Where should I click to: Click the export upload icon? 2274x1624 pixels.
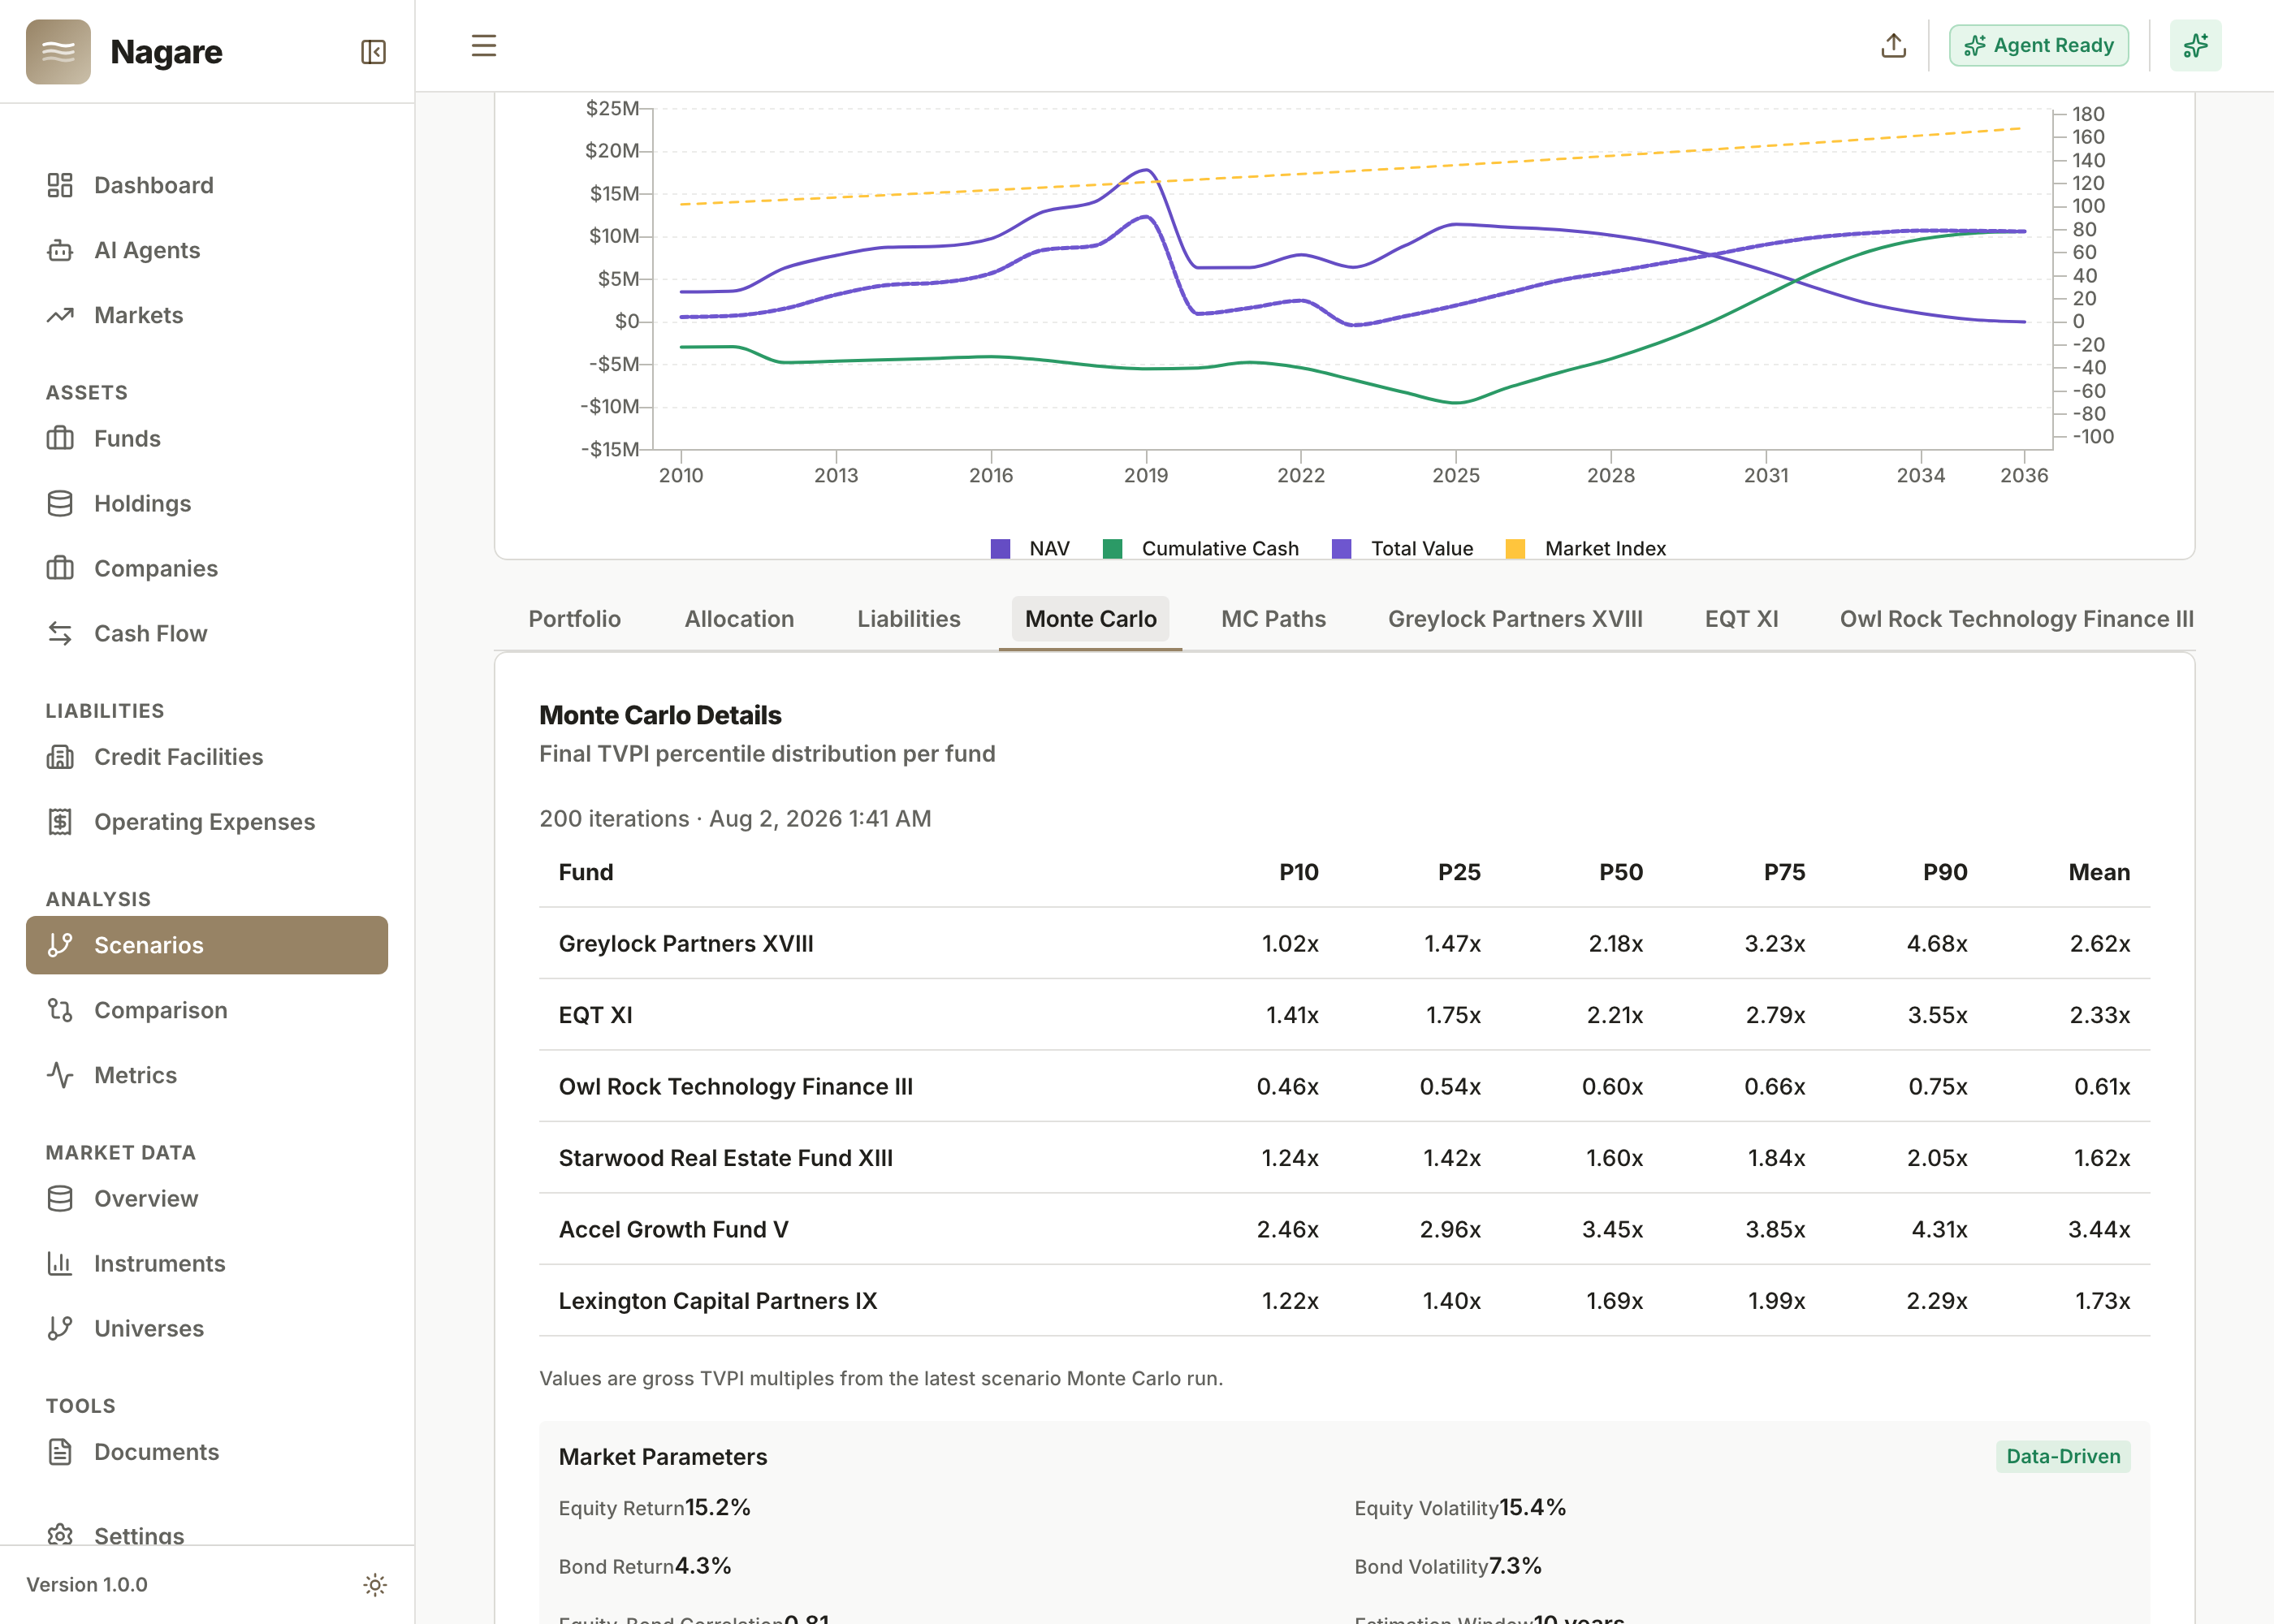click(1893, 46)
